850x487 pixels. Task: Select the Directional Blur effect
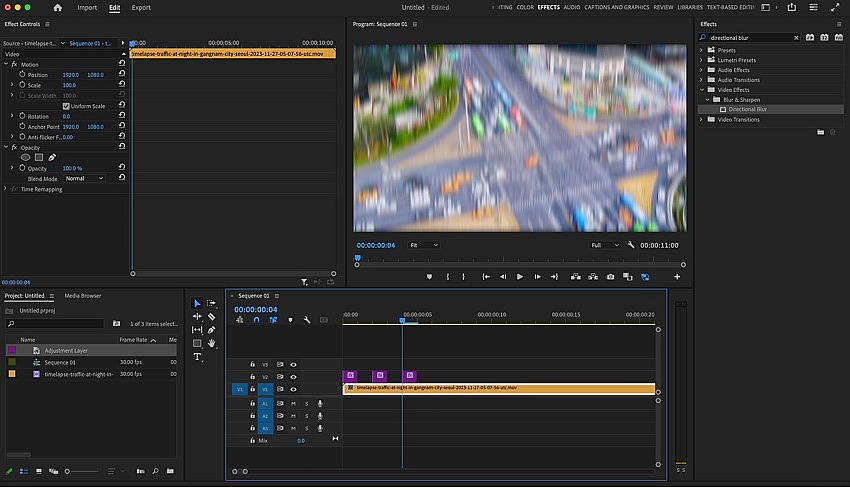pyautogui.click(x=747, y=110)
